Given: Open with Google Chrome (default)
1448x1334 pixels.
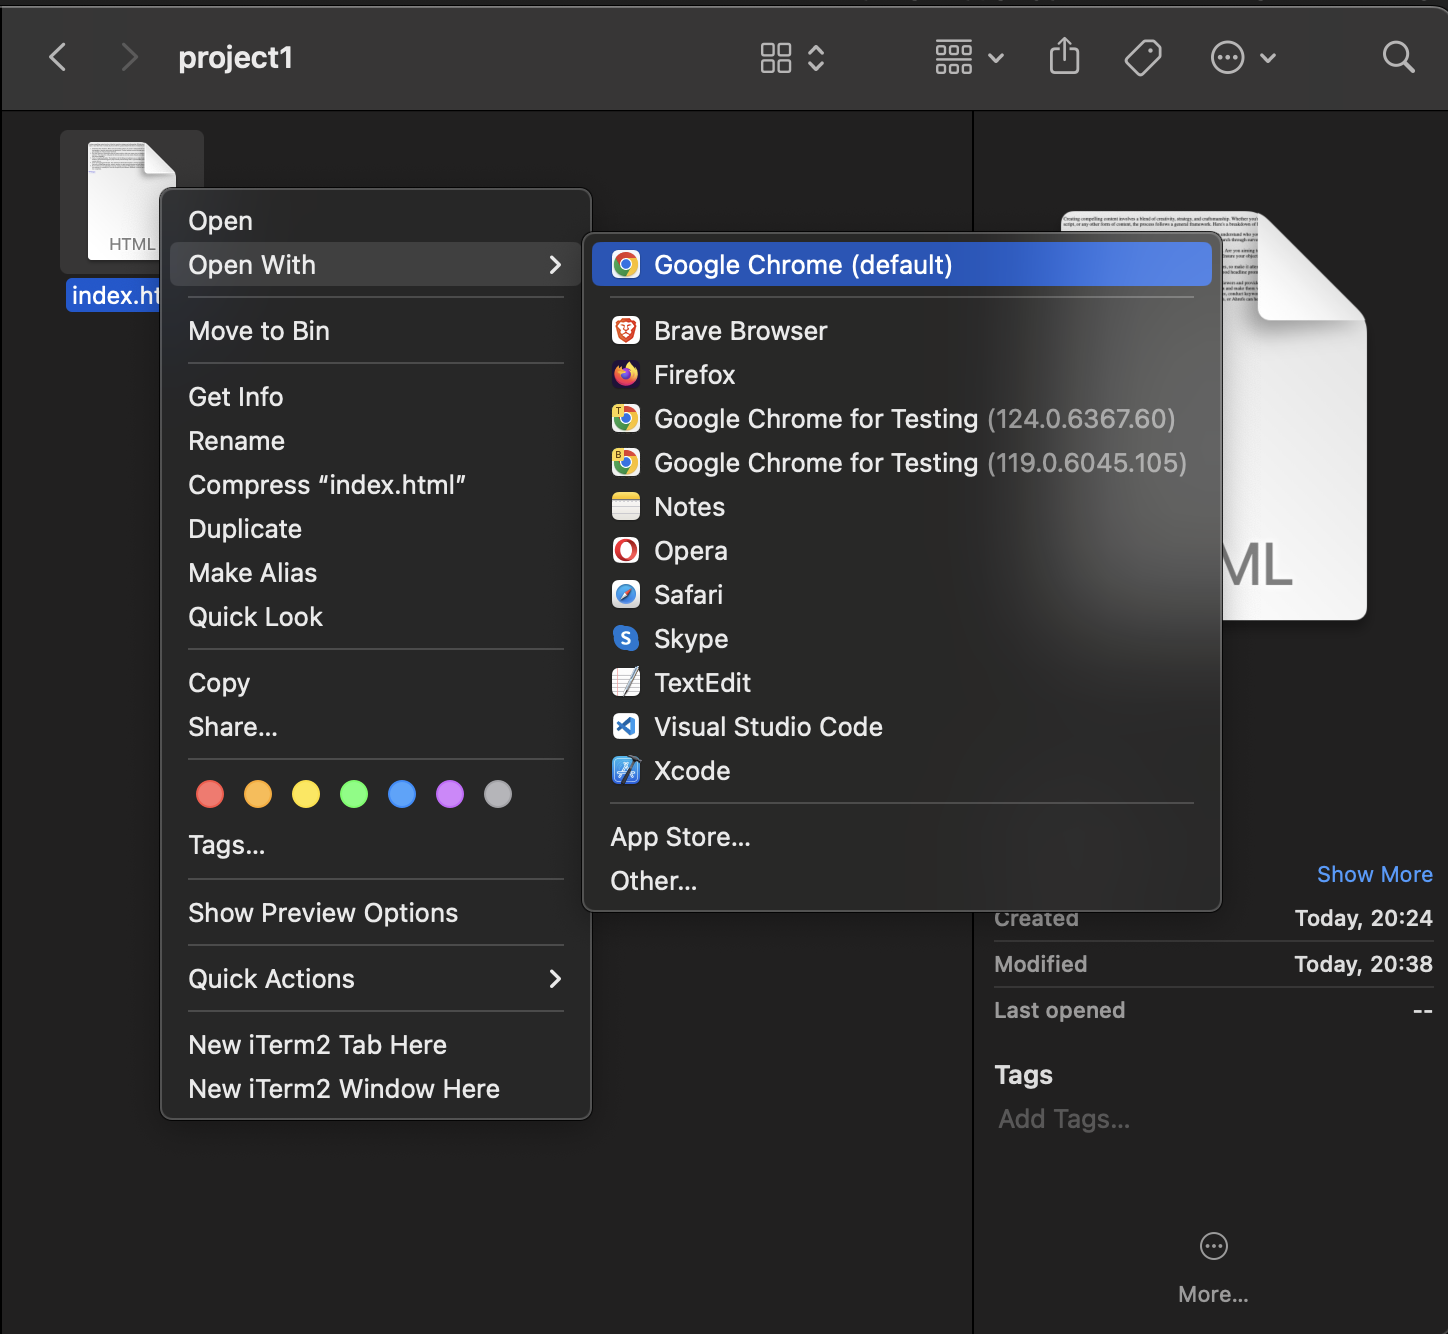Looking at the screenshot, I should pos(902,265).
